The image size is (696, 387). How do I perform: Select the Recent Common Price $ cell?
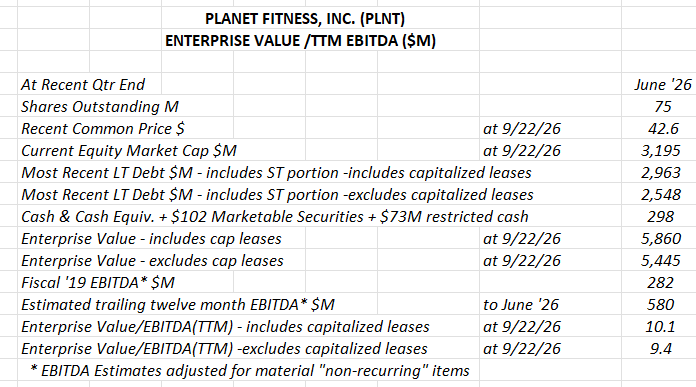[x=103, y=129]
